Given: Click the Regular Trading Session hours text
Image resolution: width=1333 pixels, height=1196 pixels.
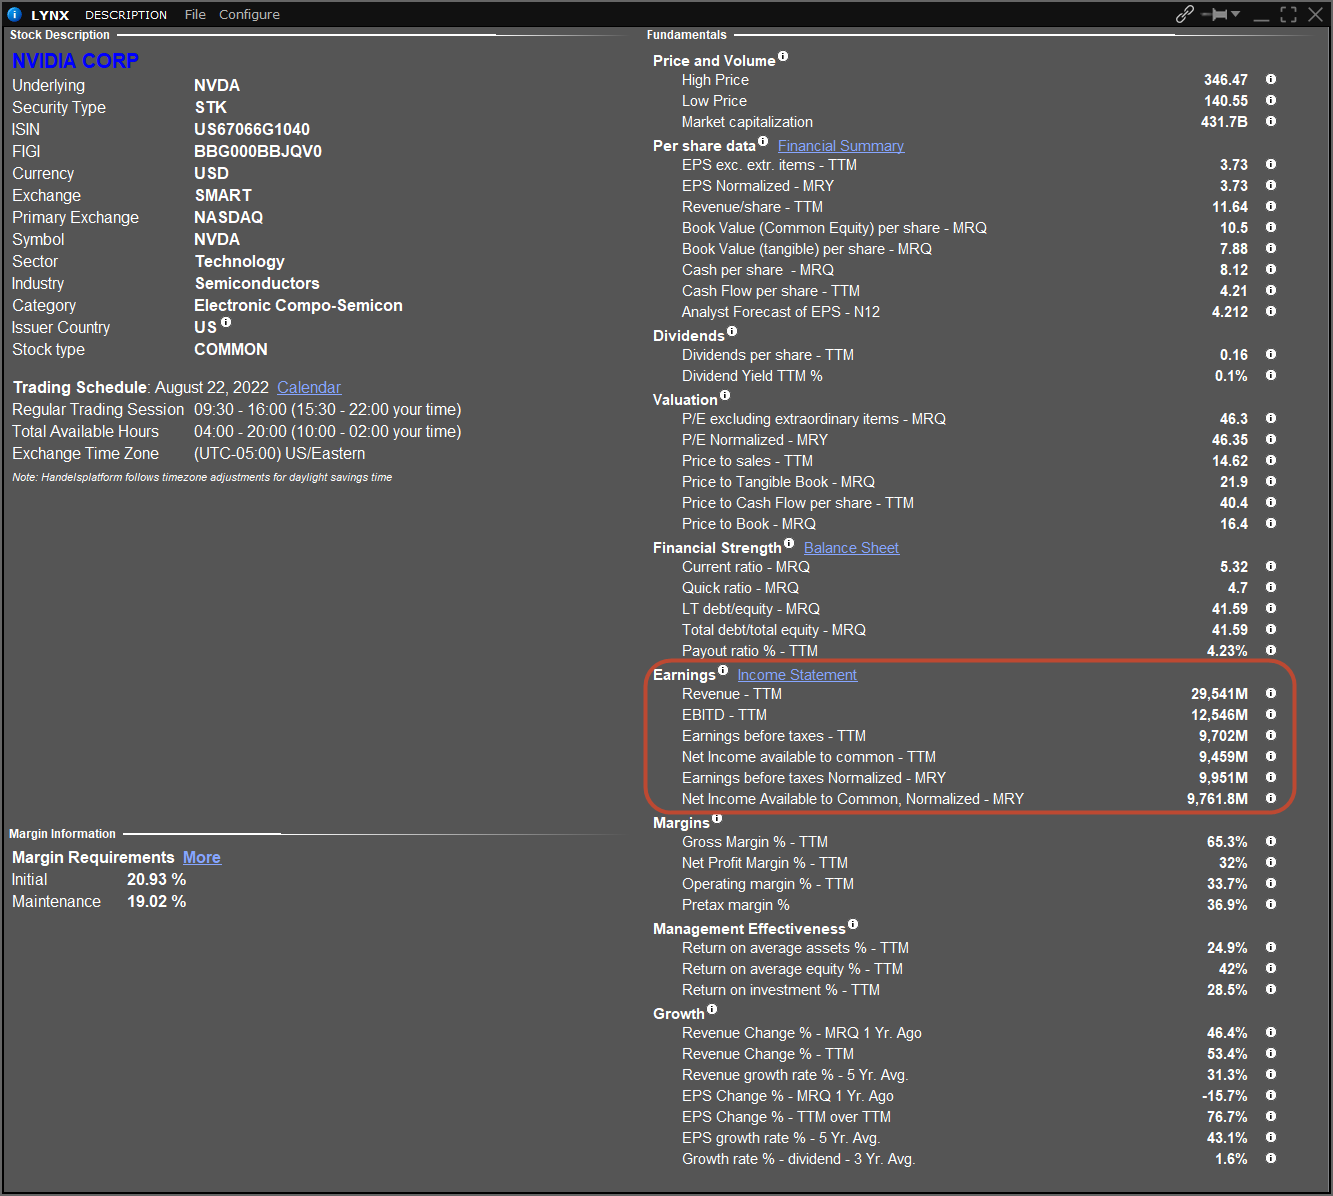Looking at the screenshot, I should pos(328,409).
